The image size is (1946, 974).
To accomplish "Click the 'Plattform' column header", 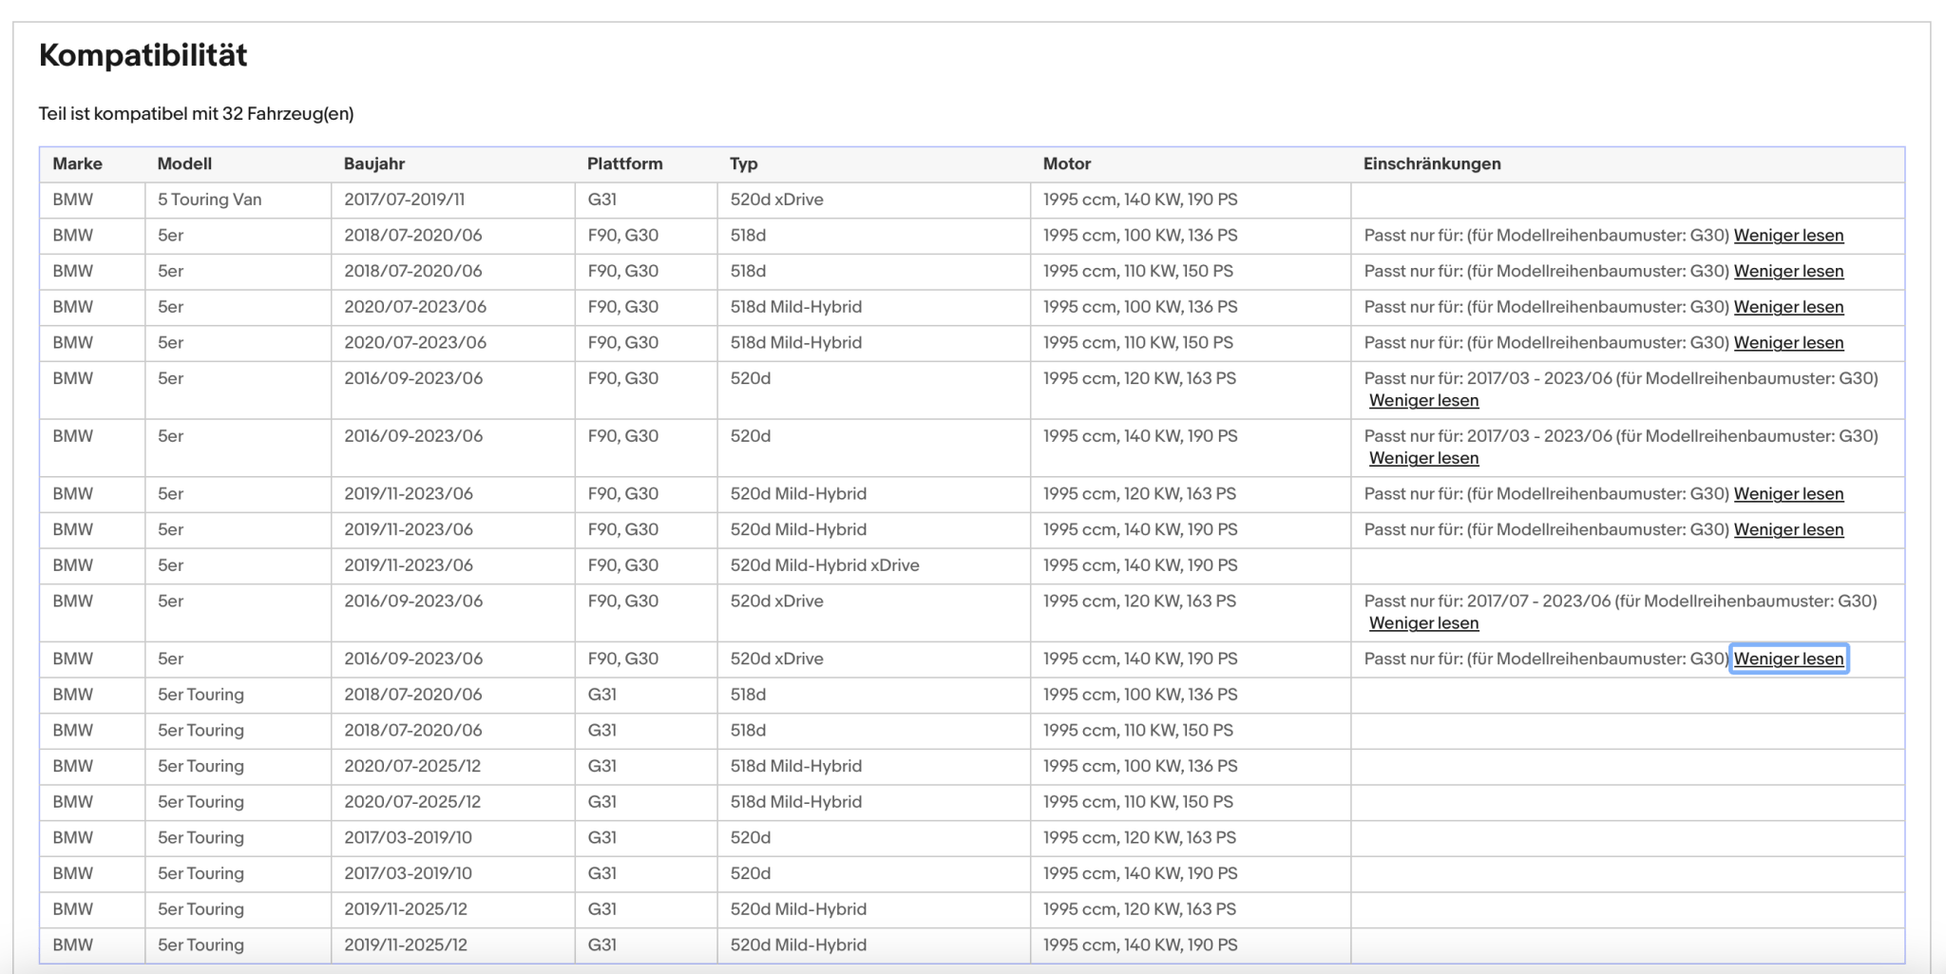I will 624,164.
